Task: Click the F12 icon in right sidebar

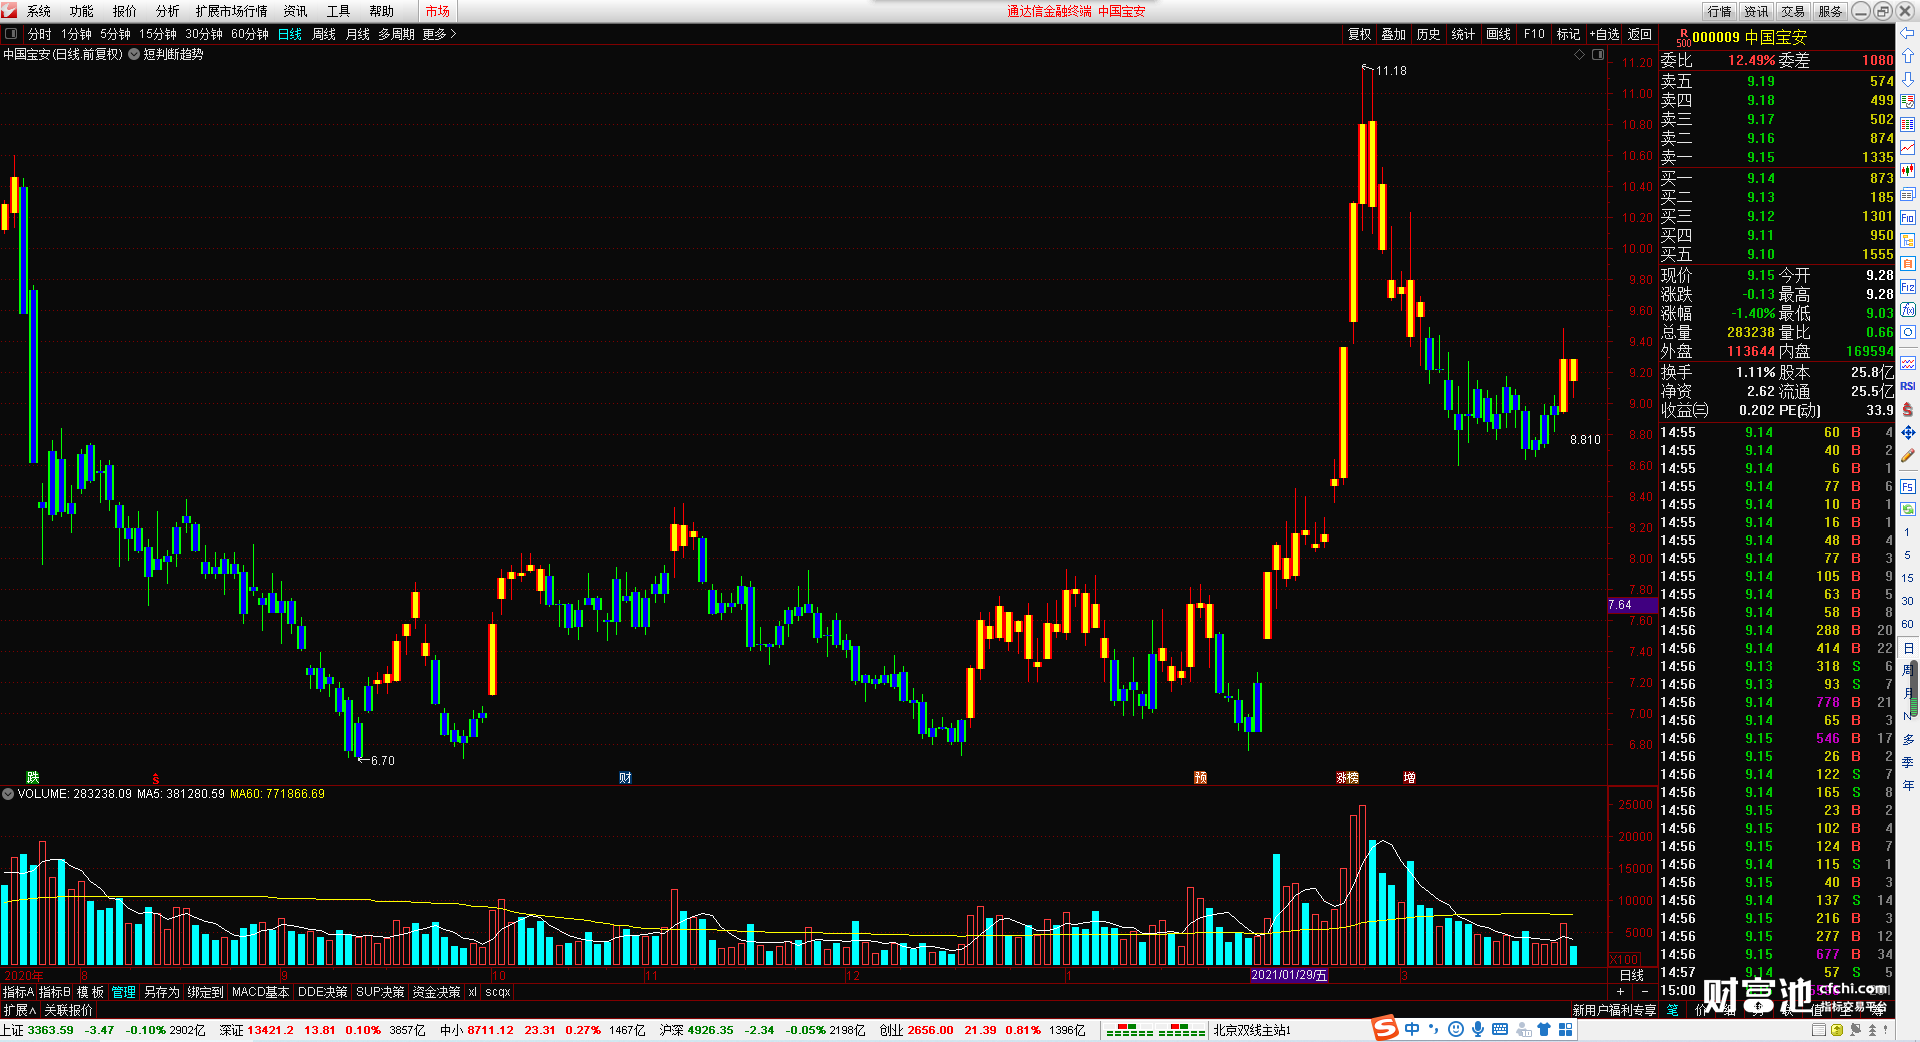Action: click(1908, 286)
